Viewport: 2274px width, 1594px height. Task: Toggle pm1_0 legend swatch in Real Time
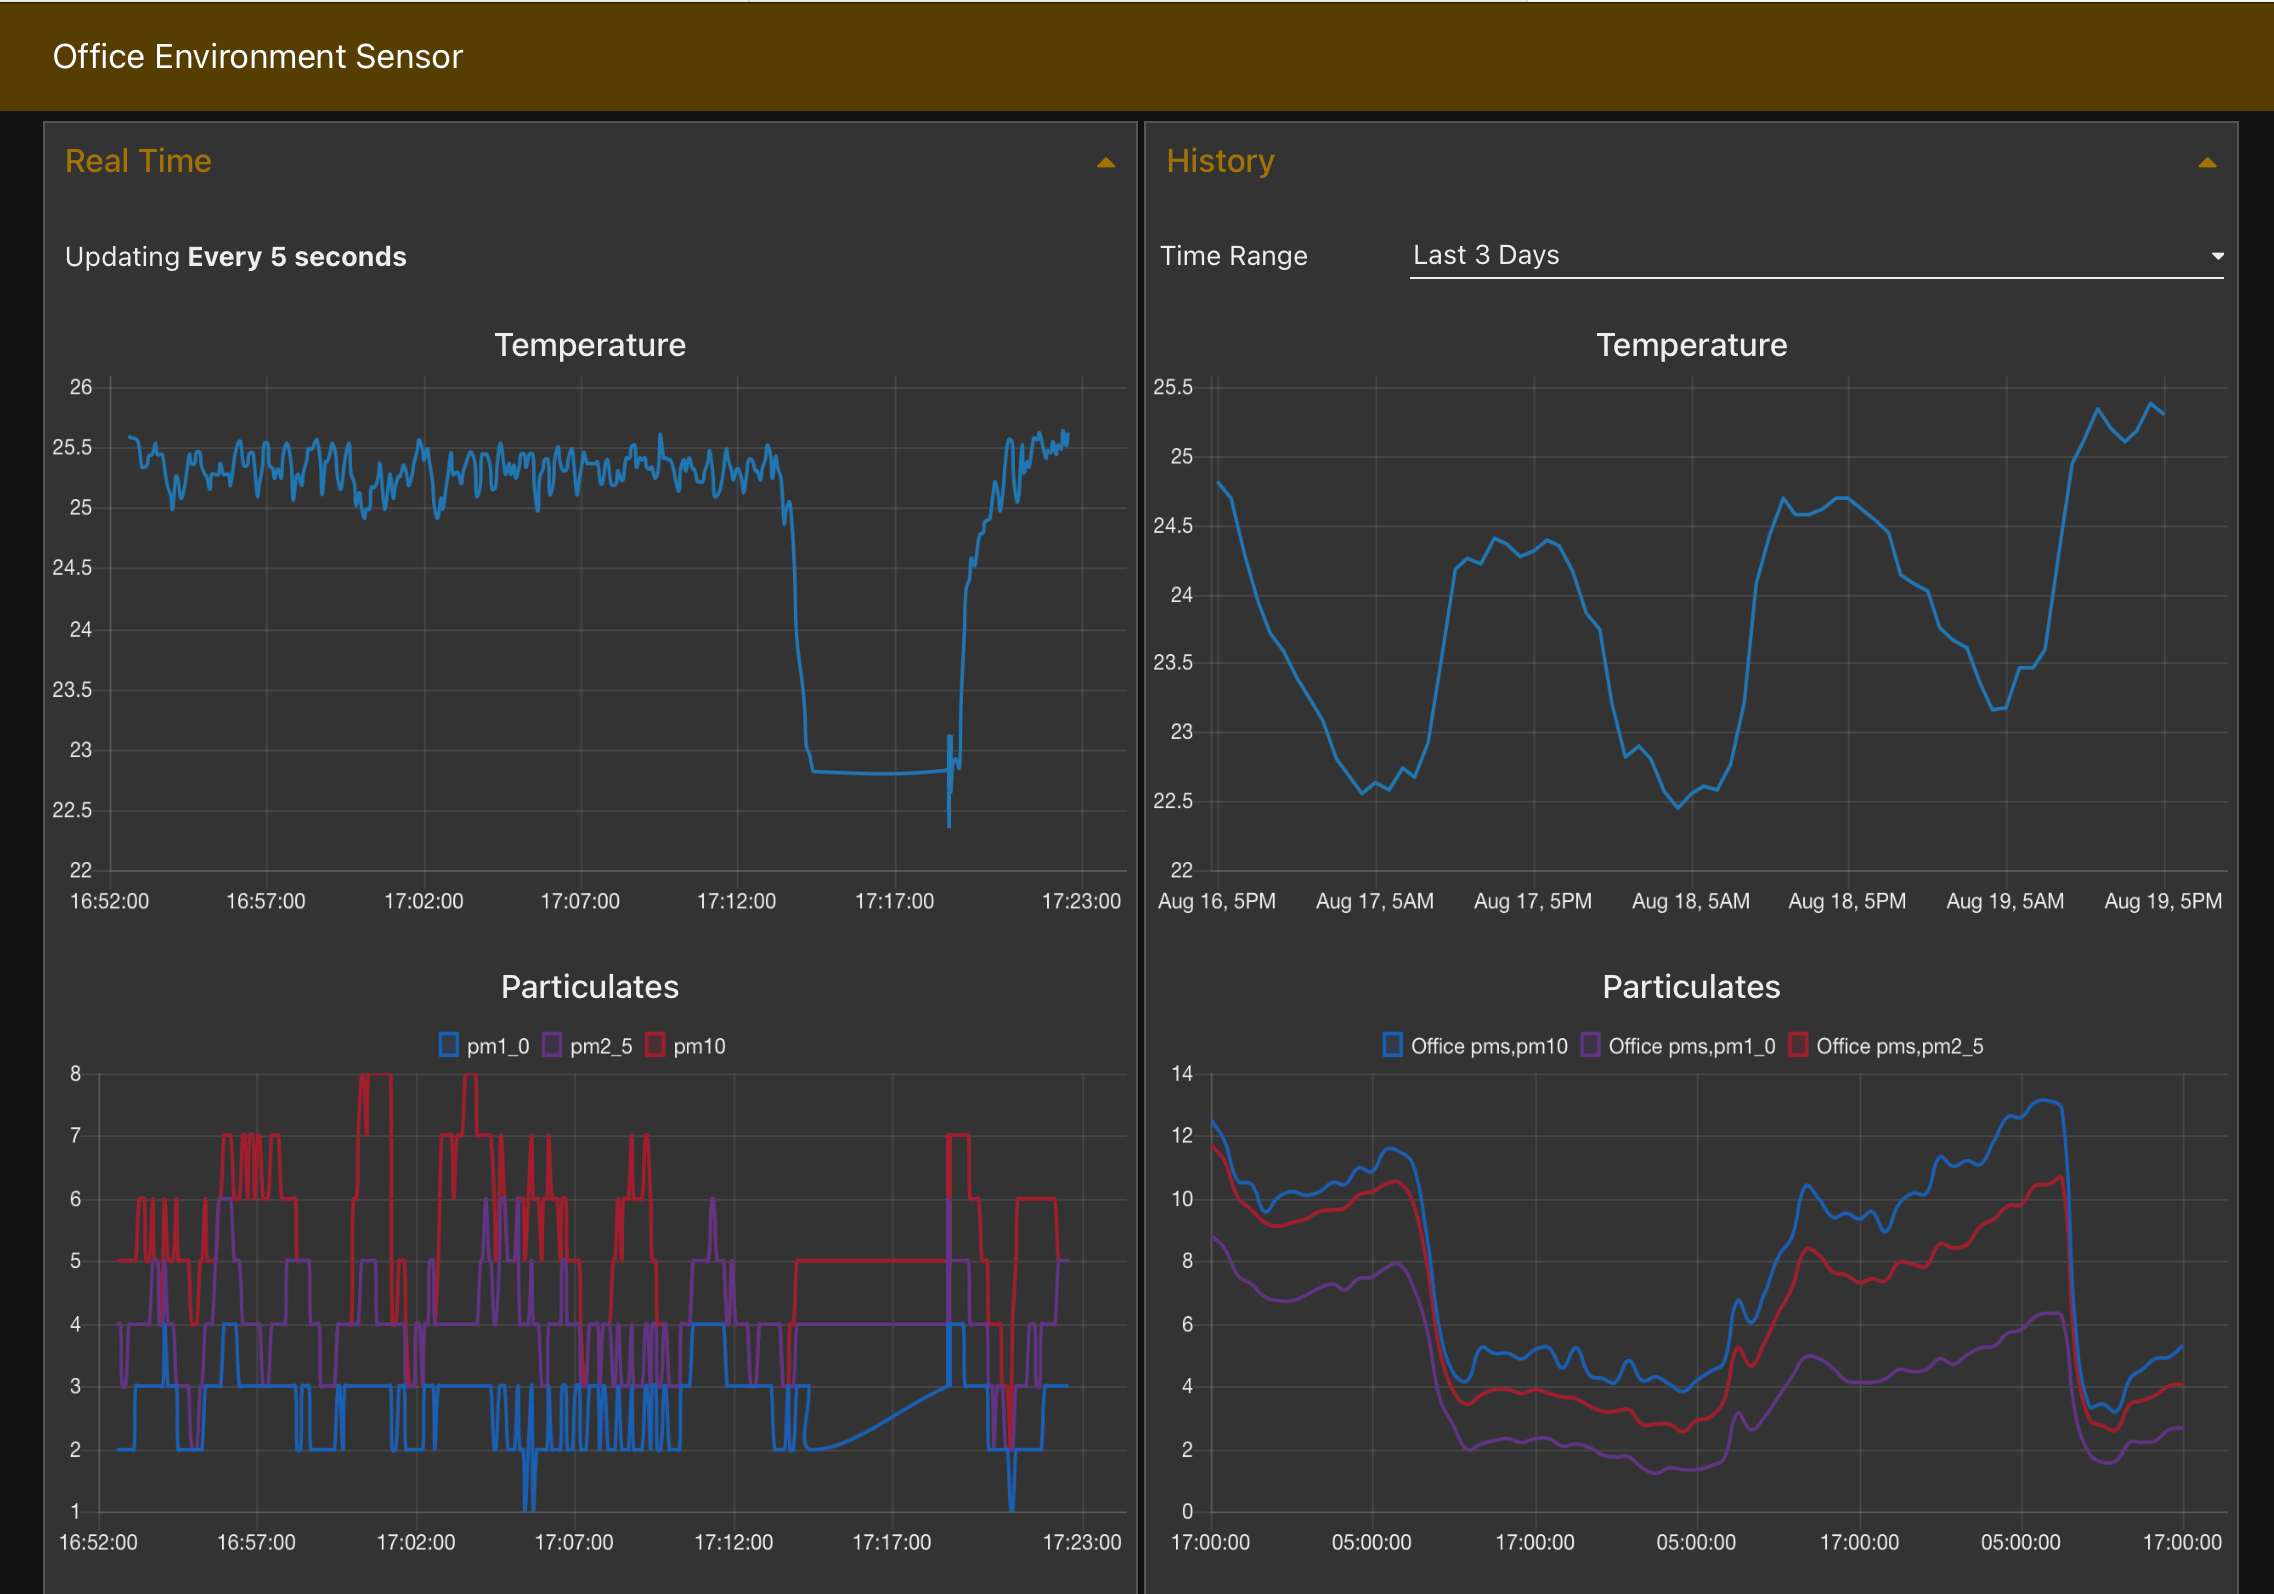pyautogui.click(x=449, y=1045)
